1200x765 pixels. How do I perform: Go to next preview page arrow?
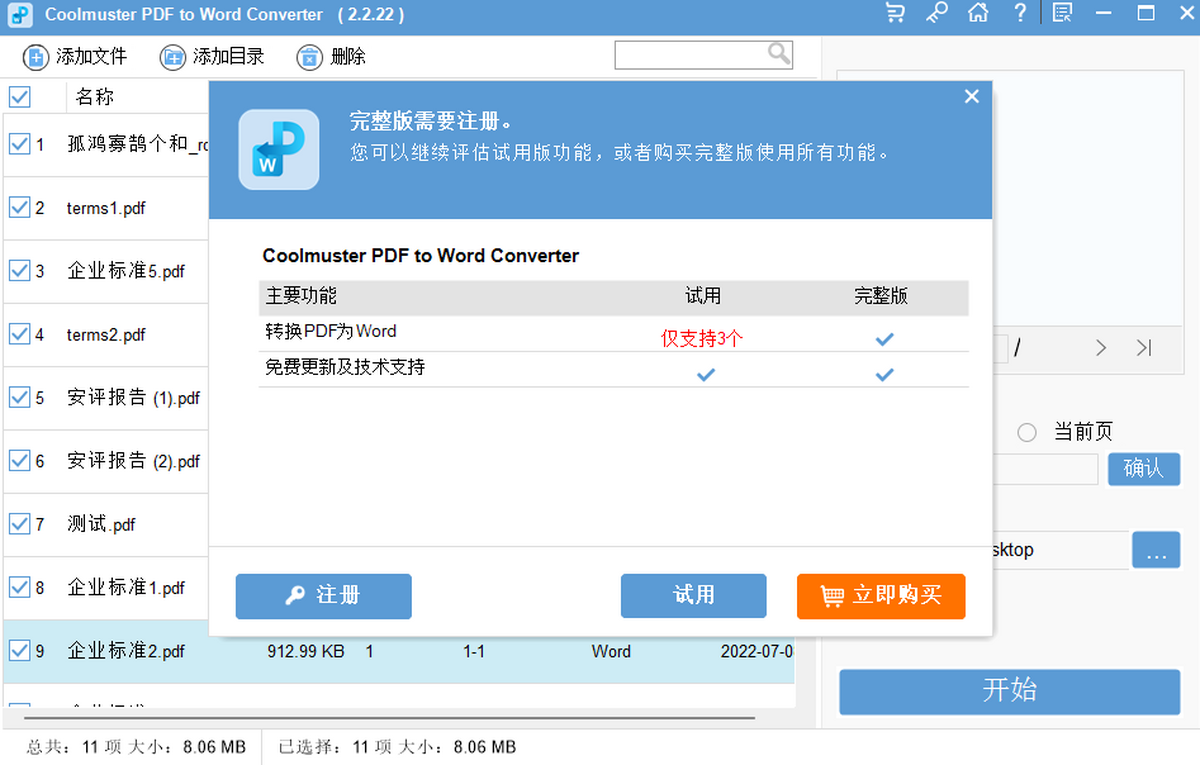(1101, 348)
